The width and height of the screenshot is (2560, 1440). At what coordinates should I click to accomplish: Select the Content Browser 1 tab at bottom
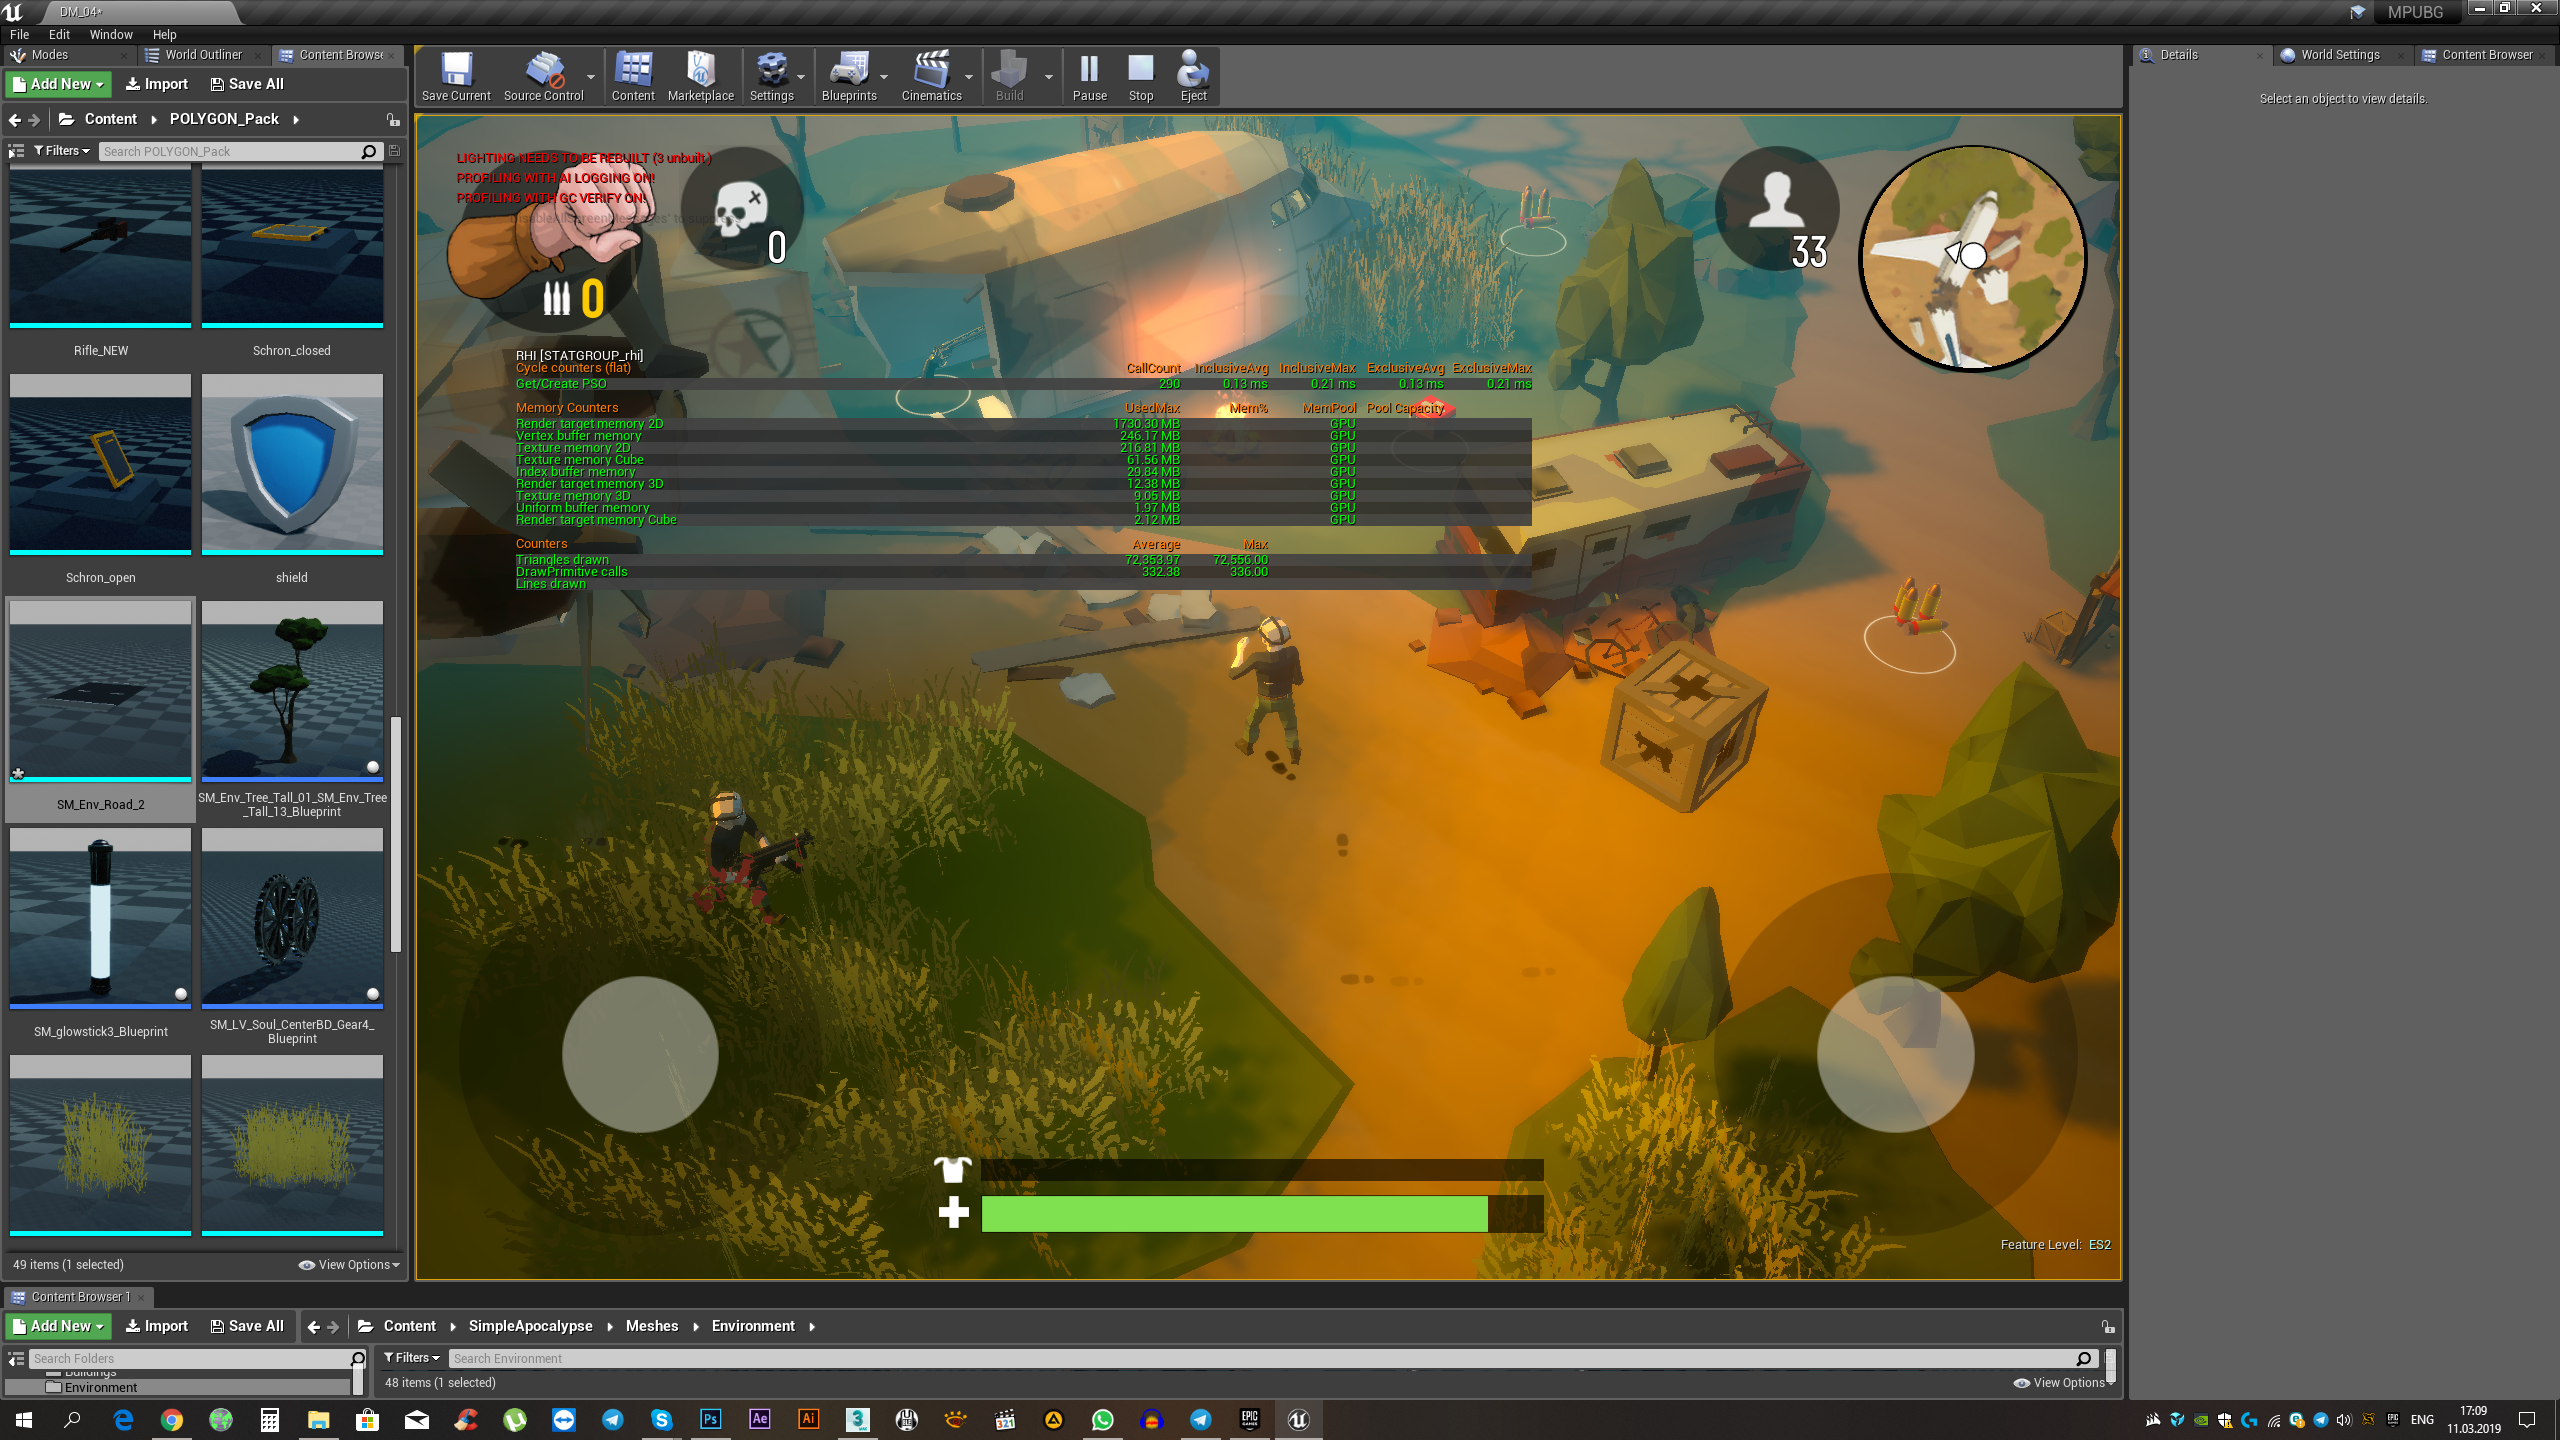point(80,1297)
